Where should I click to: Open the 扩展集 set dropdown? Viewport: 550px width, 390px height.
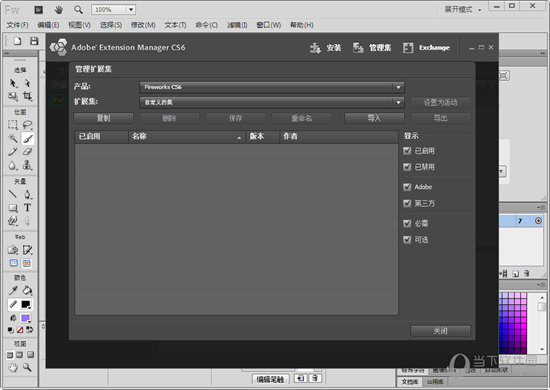tap(272, 102)
